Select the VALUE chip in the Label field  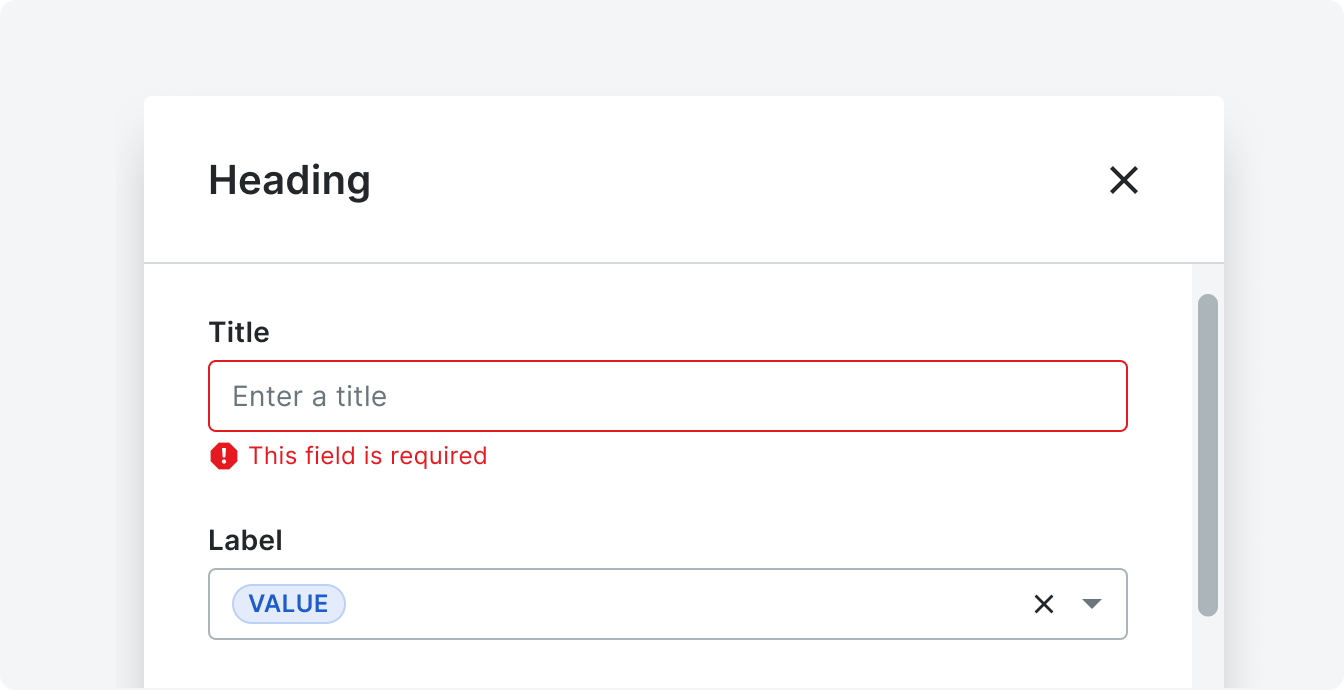click(289, 604)
